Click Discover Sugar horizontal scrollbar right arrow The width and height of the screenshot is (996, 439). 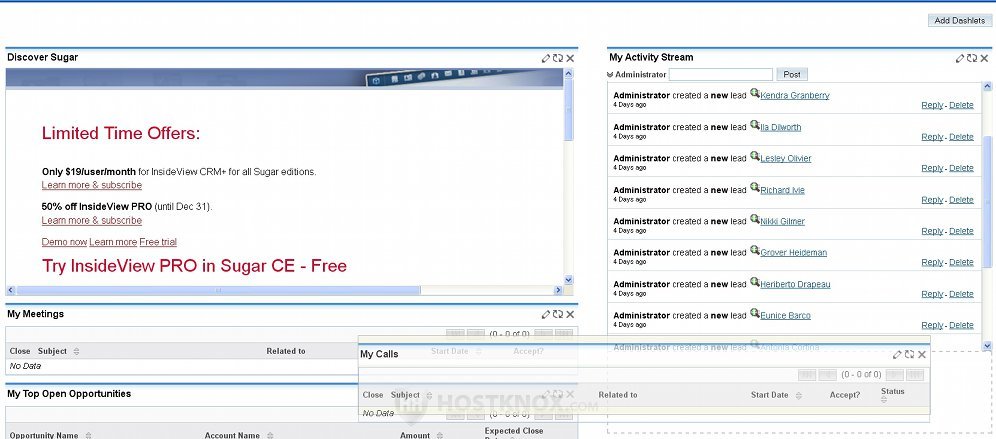point(558,290)
